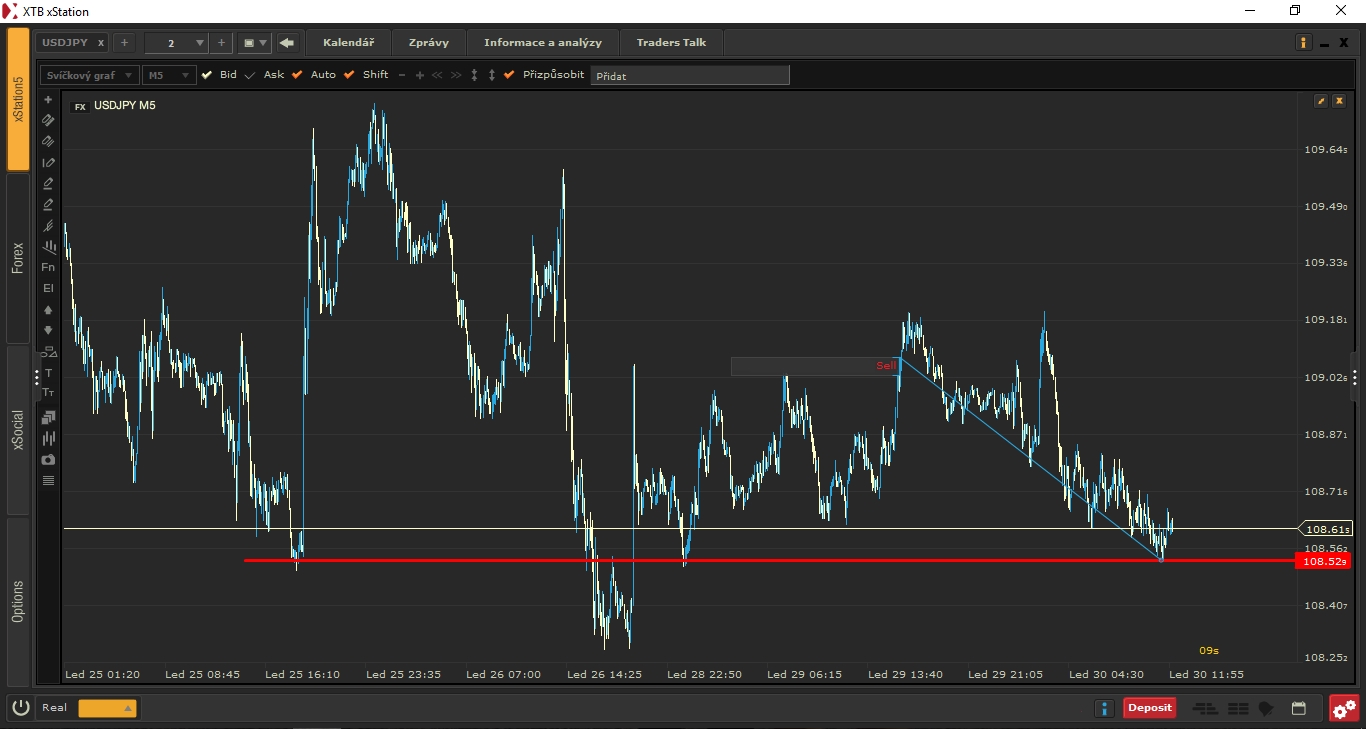The image size is (1366, 729).
Task: Open the grid table icon in the bottom bar
Action: 1238,708
